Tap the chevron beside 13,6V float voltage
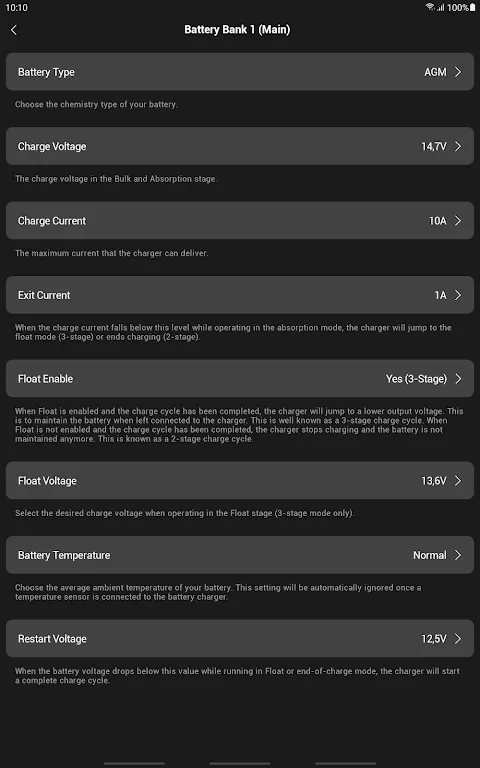Screen dimensions: 480x768 tap(458, 481)
